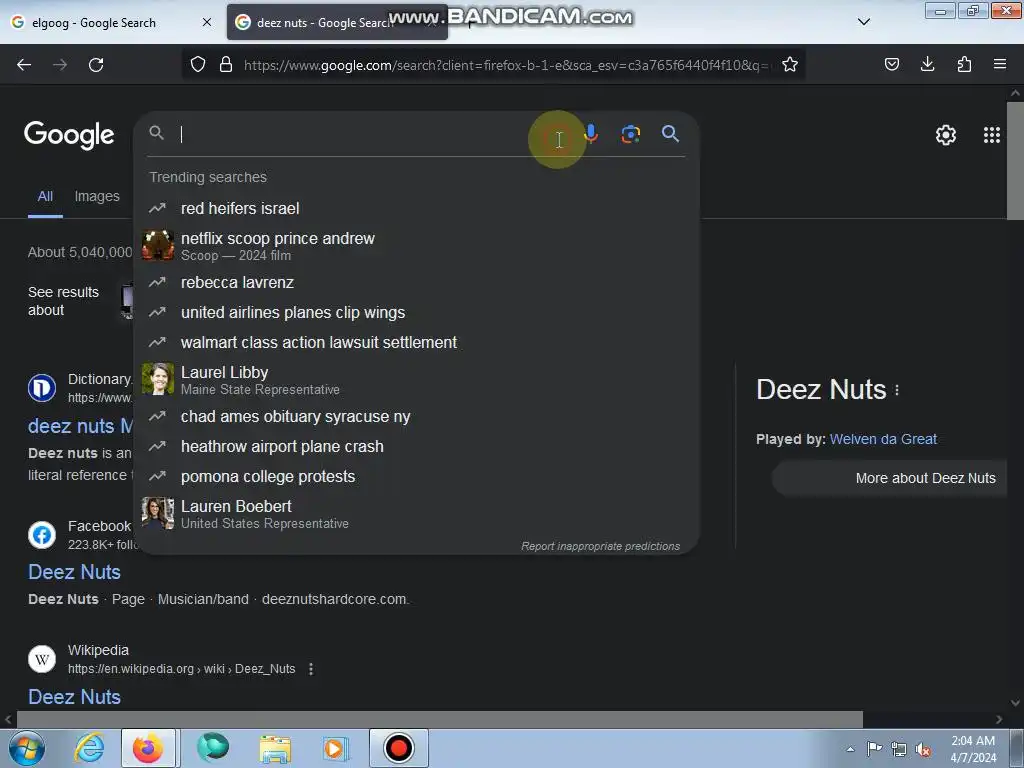Open Dictionary deez nuts result link

(x=80, y=426)
